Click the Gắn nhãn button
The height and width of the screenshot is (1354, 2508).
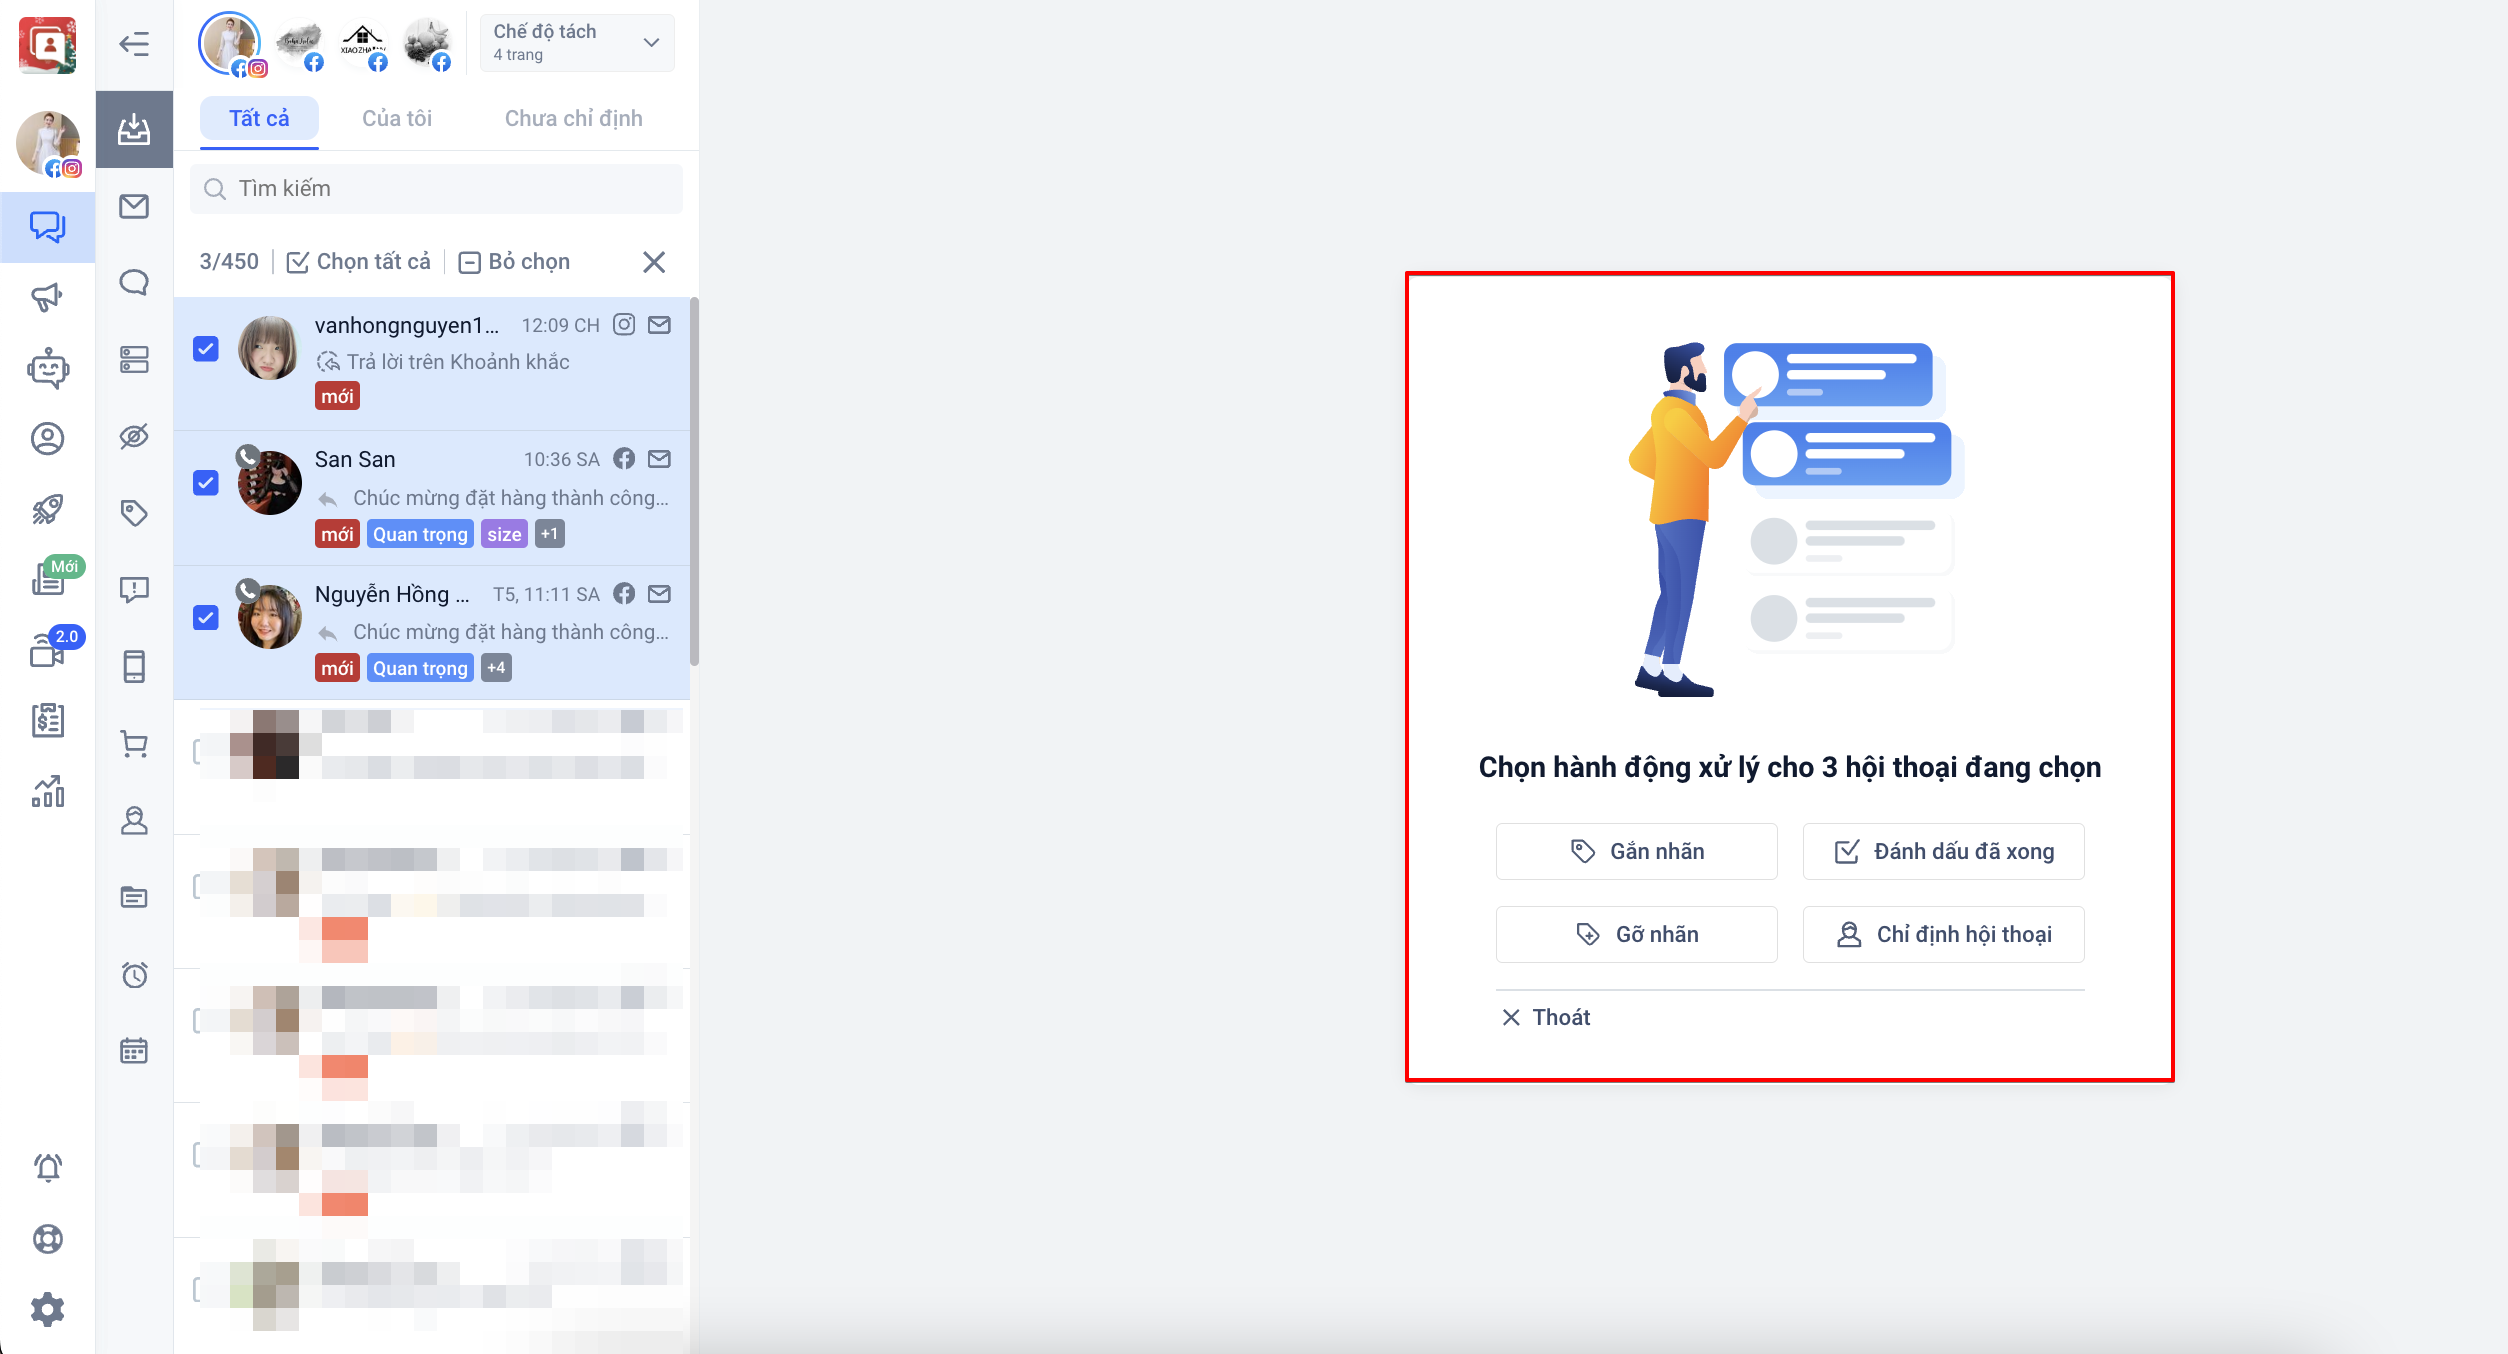click(x=1636, y=851)
